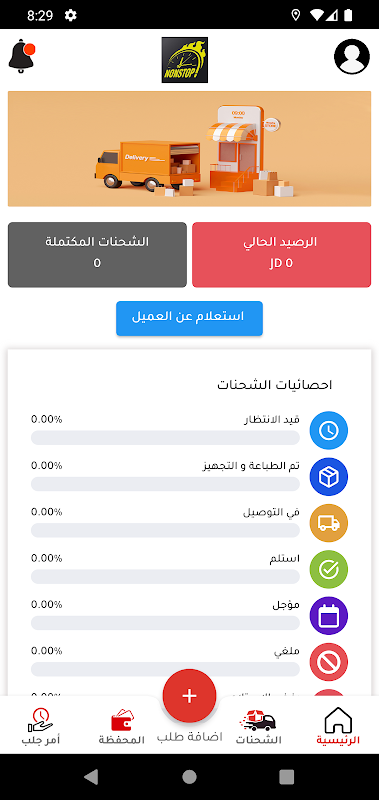Open أمر جلب pickup order tab
Image resolution: width=379 pixels, height=800 pixels.
pyautogui.click(x=41, y=726)
